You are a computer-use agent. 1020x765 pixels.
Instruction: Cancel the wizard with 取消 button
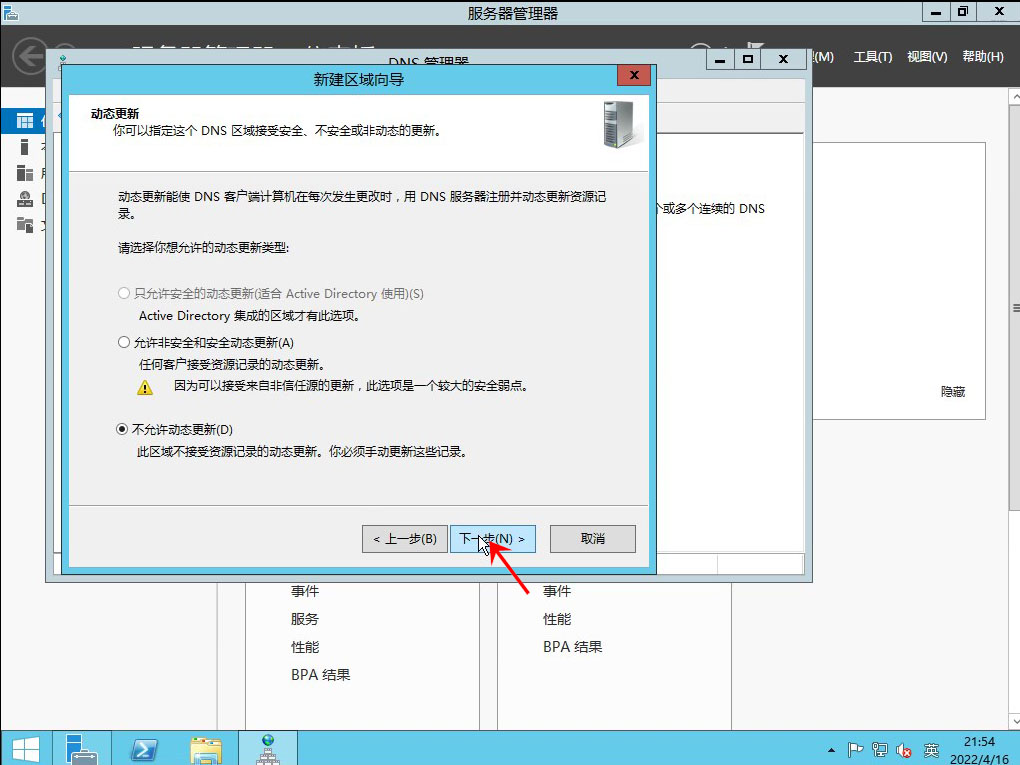point(593,539)
